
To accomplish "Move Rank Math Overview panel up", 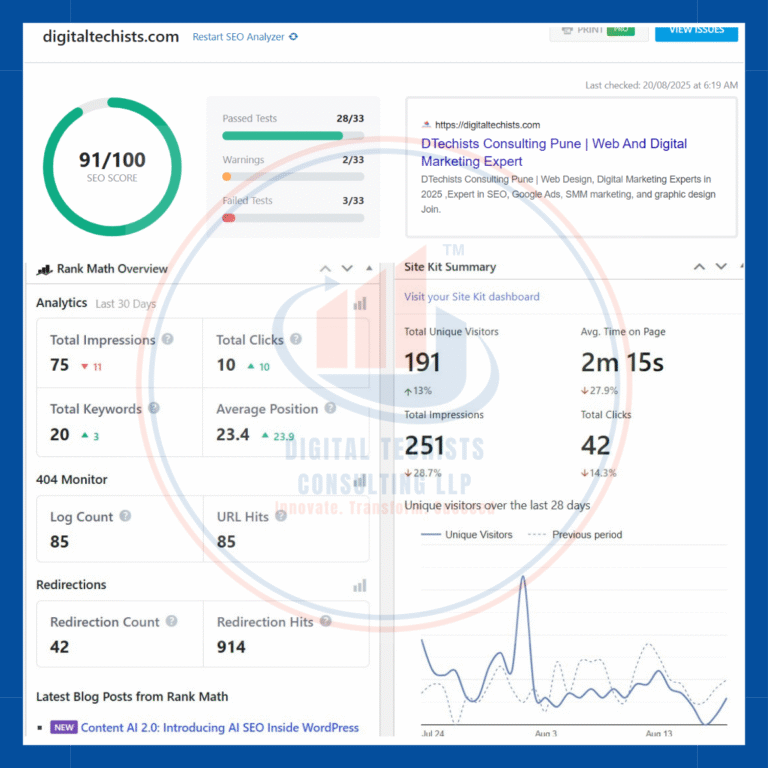I will point(325,268).
